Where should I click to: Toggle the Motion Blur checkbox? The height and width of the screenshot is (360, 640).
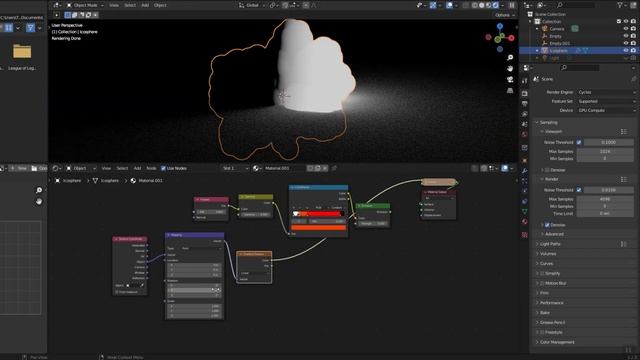point(542,283)
